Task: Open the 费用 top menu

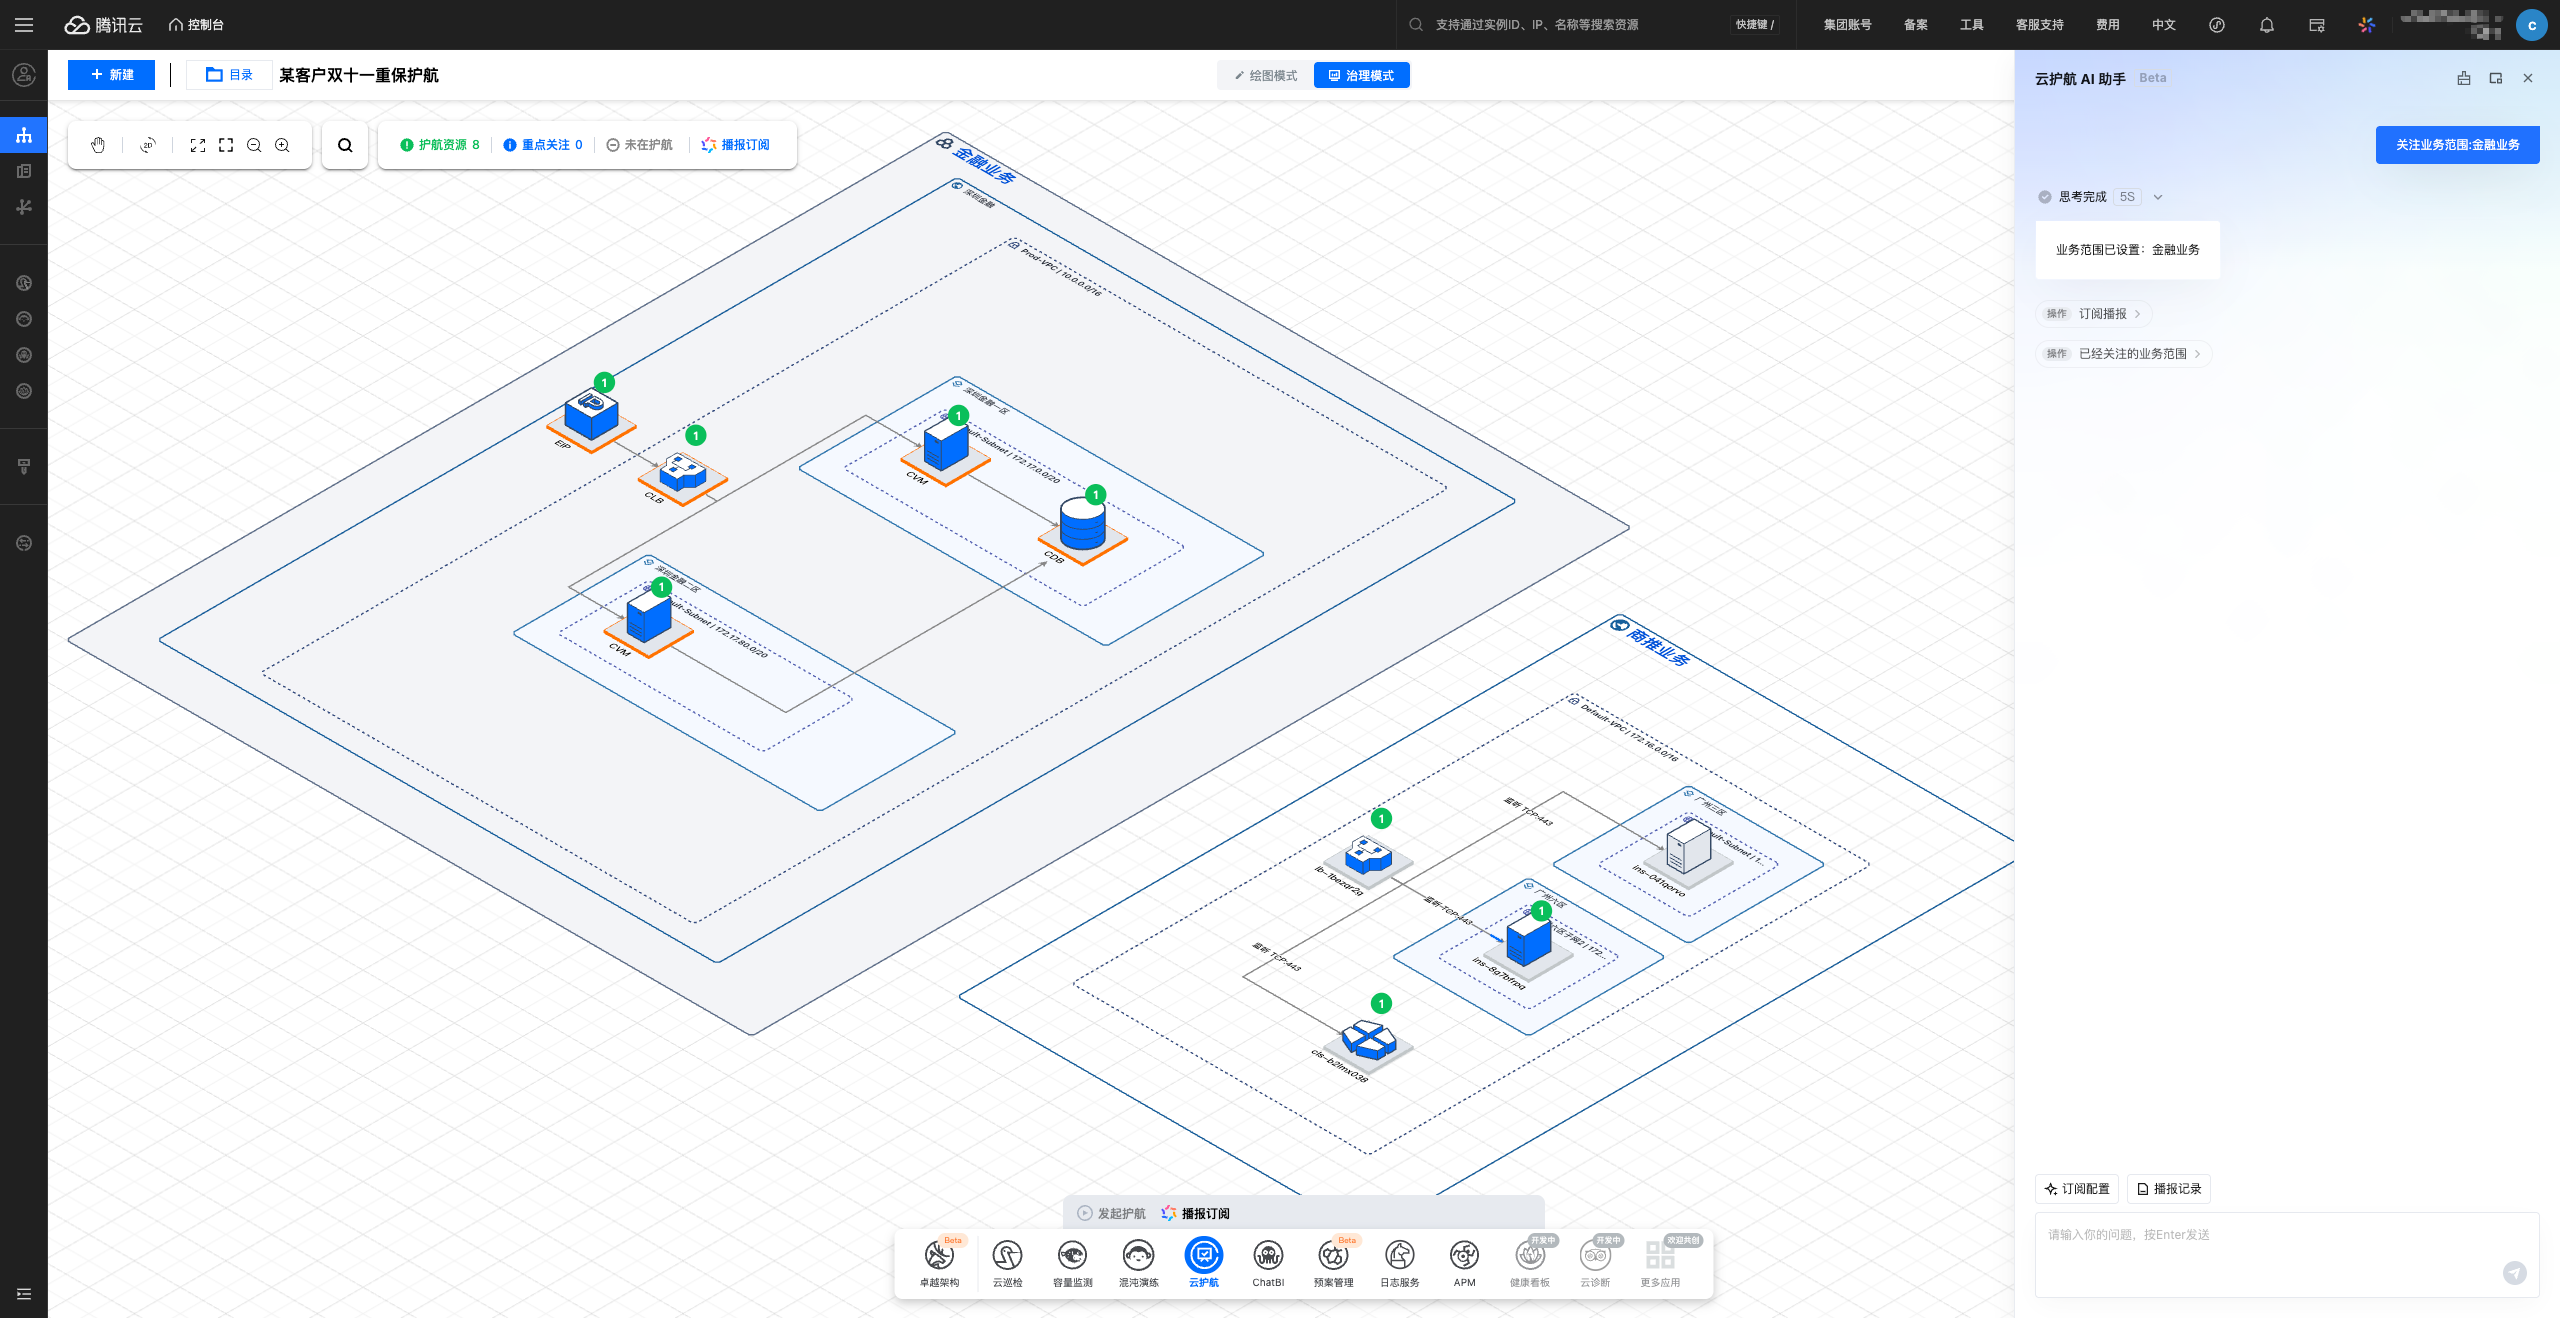Action: (x=2107, y=25)
